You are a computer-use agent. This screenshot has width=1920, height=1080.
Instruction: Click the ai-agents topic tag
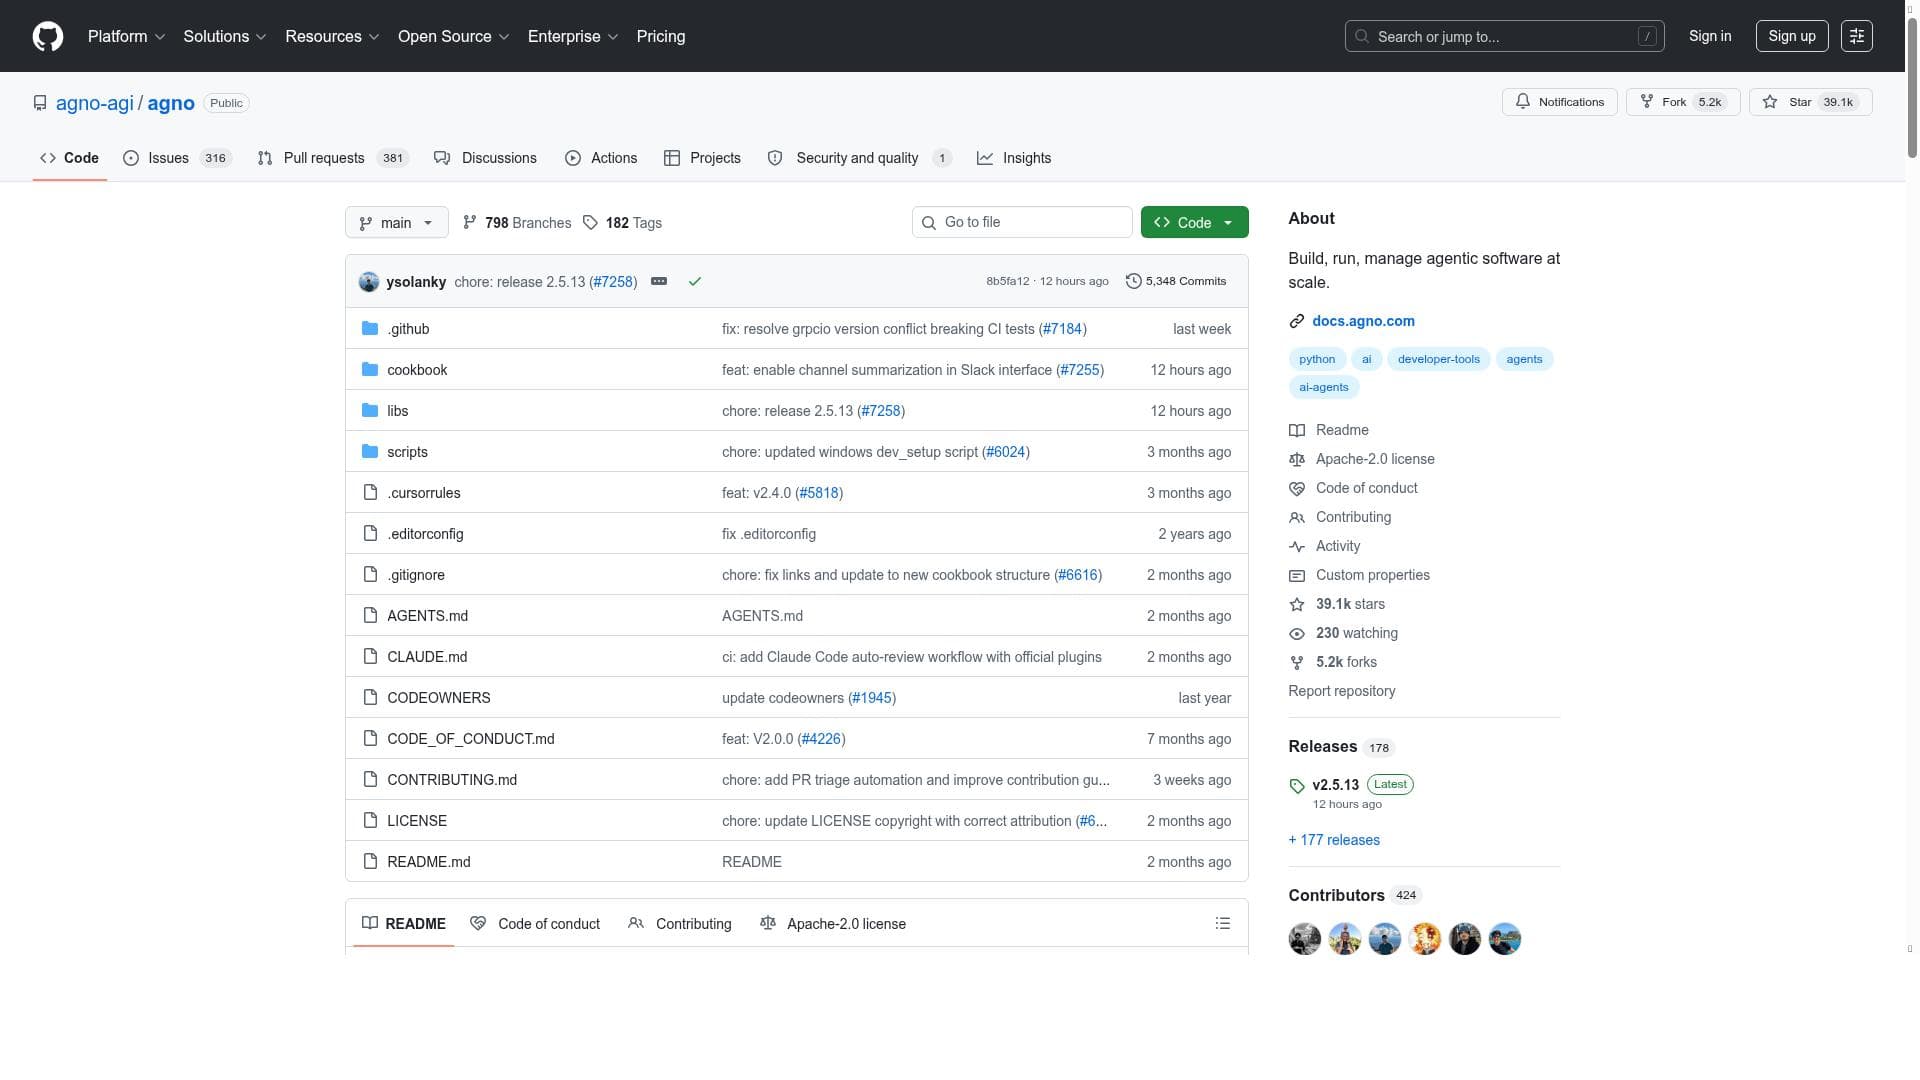click(x=1323, y=387)
